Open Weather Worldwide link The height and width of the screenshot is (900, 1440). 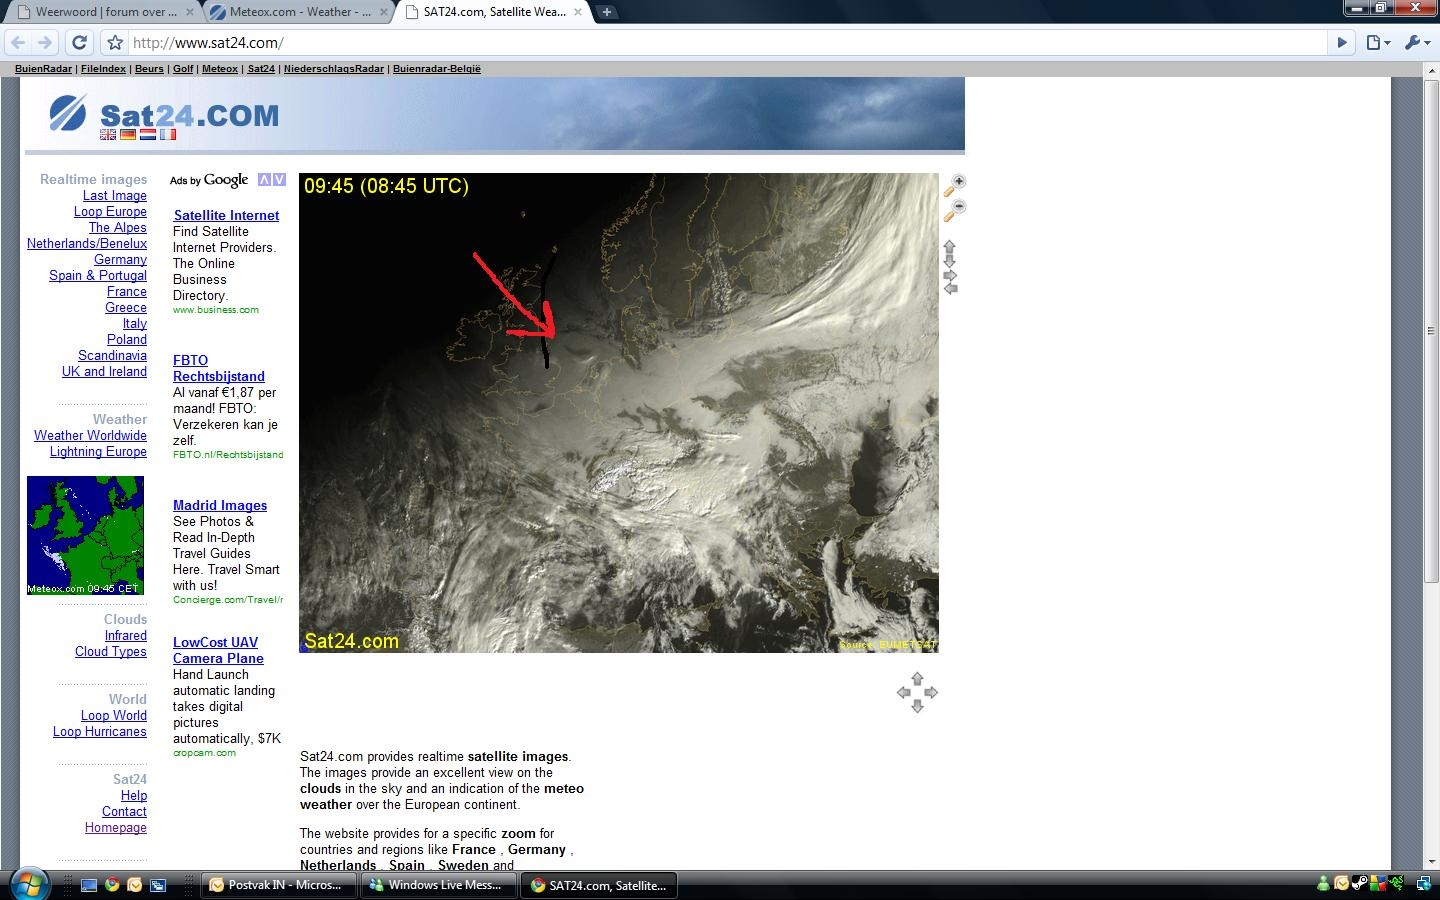(90, 436)
